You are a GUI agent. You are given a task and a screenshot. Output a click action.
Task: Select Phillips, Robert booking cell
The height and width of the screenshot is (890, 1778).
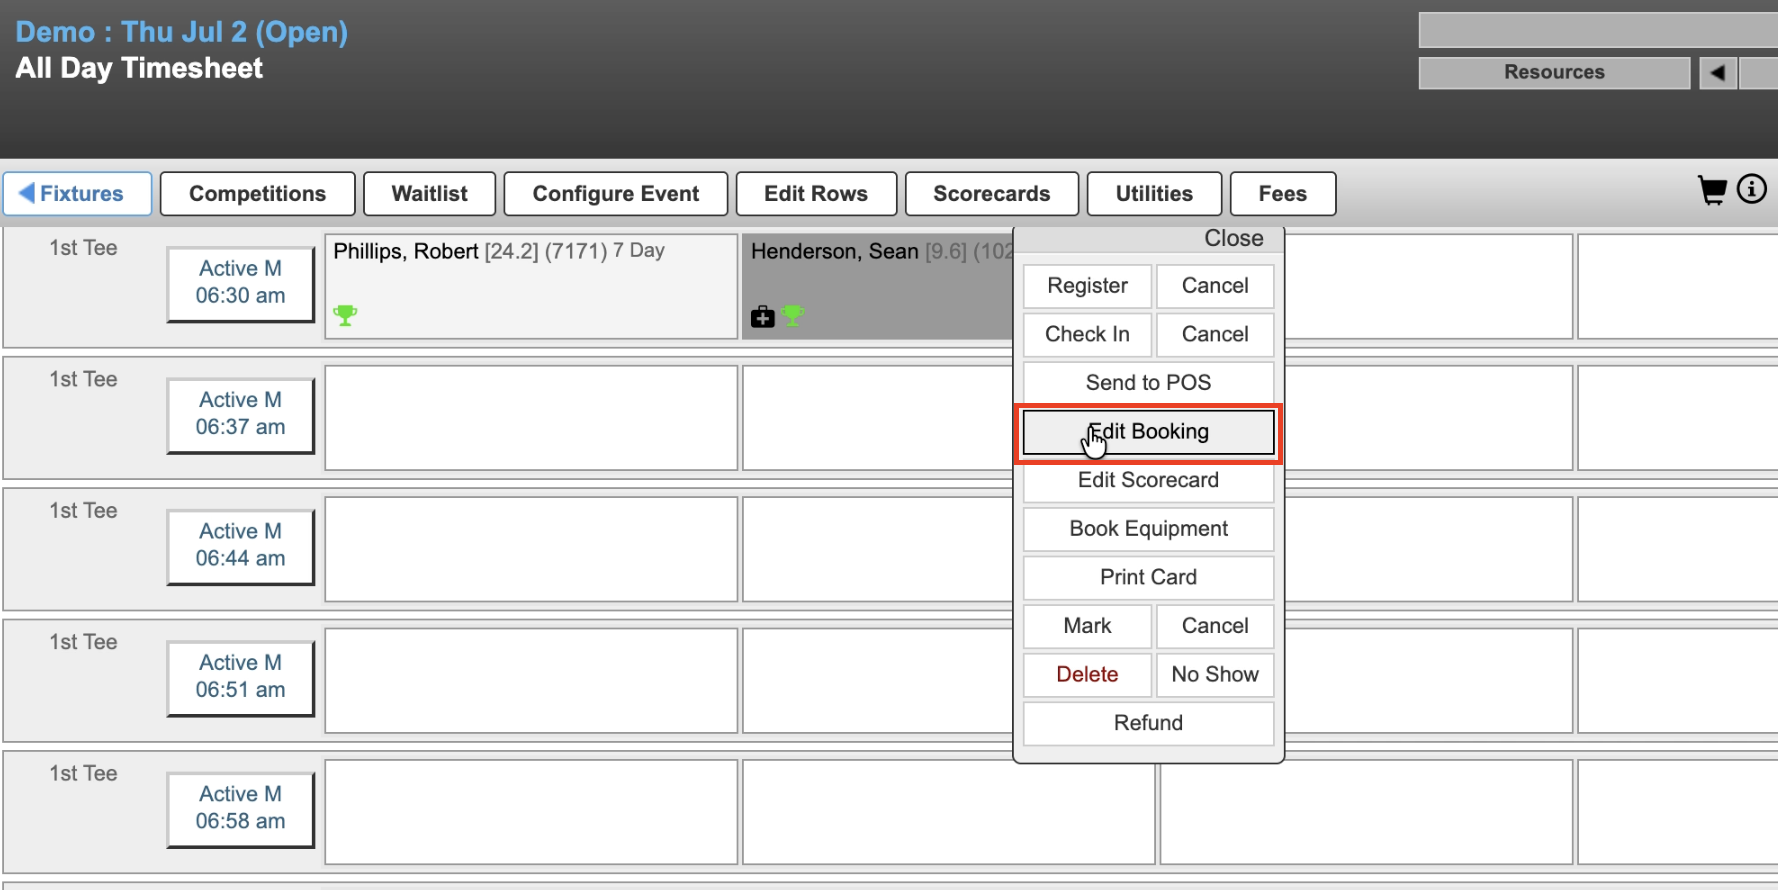(531, 286)
